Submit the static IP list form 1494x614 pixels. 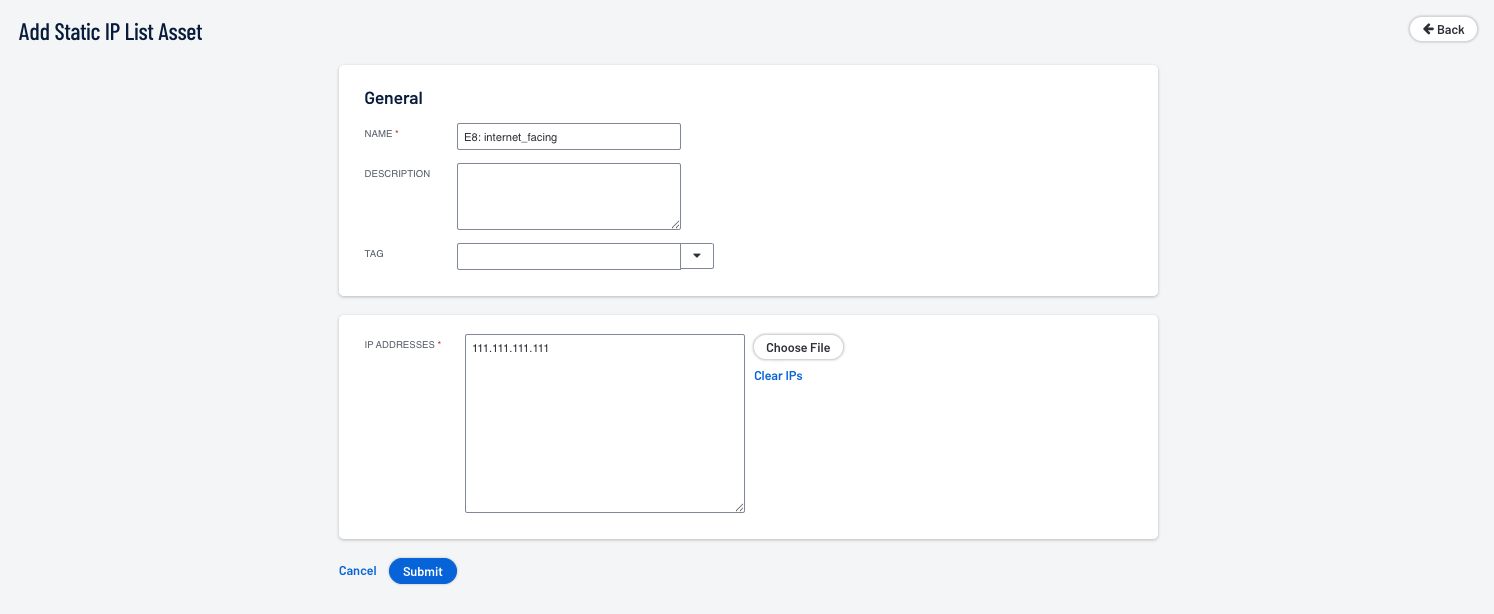point(422,571)
